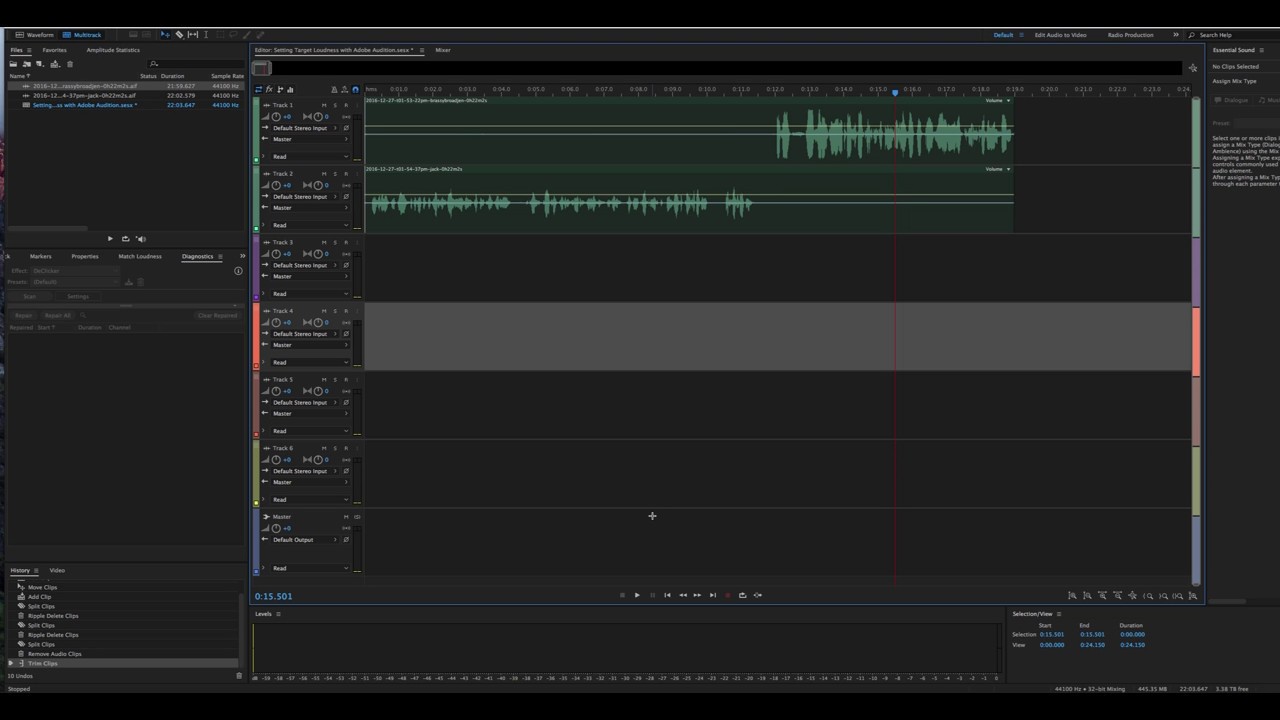Select the Razor tool in top toolbar
1280x720 pixels.
(x=179, y=35)
